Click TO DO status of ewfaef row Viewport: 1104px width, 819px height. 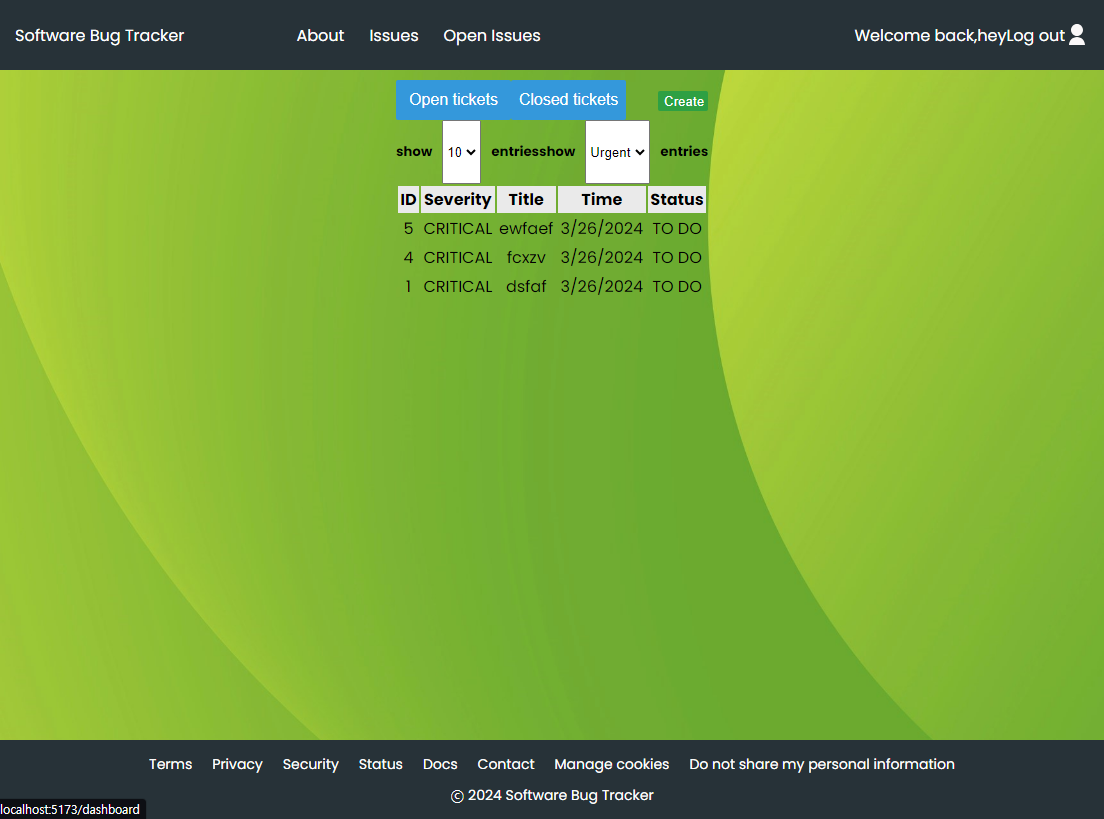[677, 229]
